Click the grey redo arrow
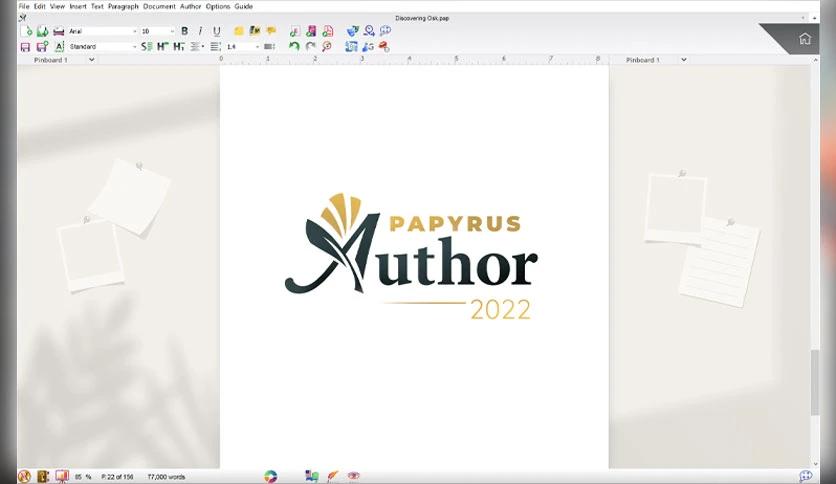The width and height of the screenshot is (836, 484). 311,47
